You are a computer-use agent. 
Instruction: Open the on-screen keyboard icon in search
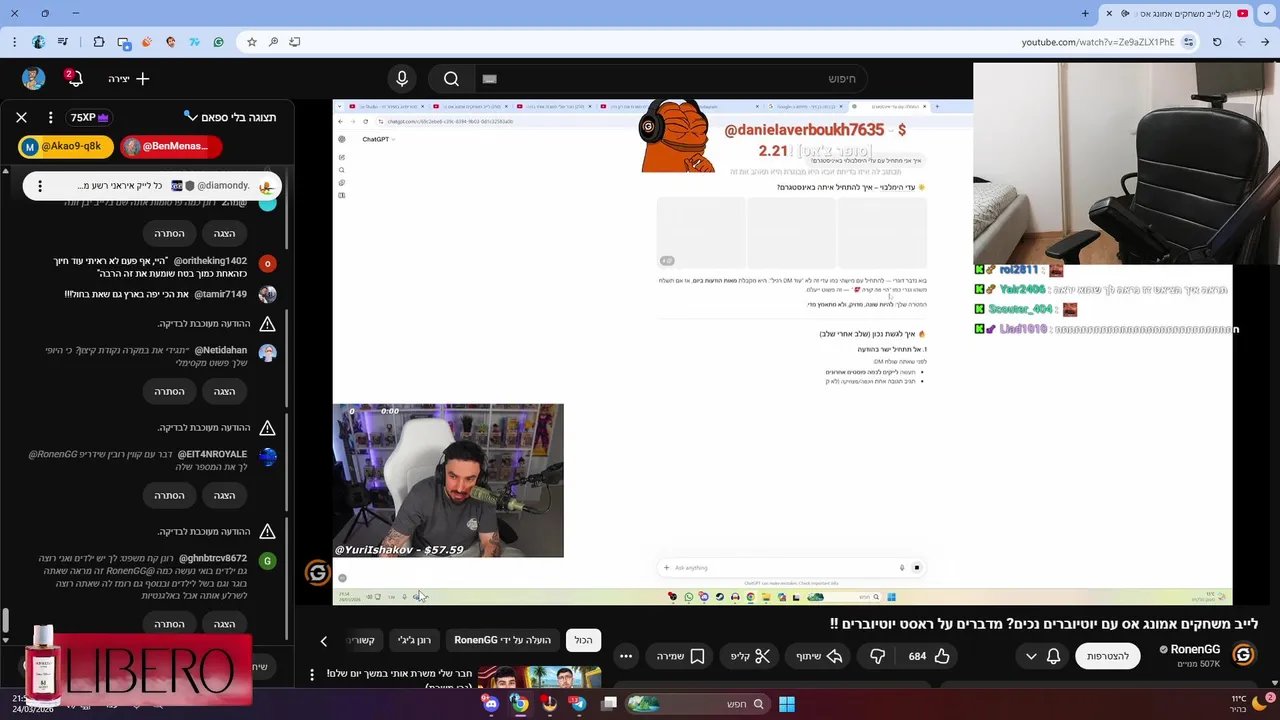[x=489, y=79]
